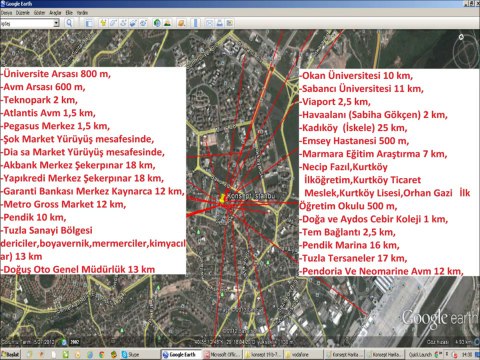This screenshot has height=360, width=480.
Task: Open the Düzenle menu
Action: click(23, 13)
